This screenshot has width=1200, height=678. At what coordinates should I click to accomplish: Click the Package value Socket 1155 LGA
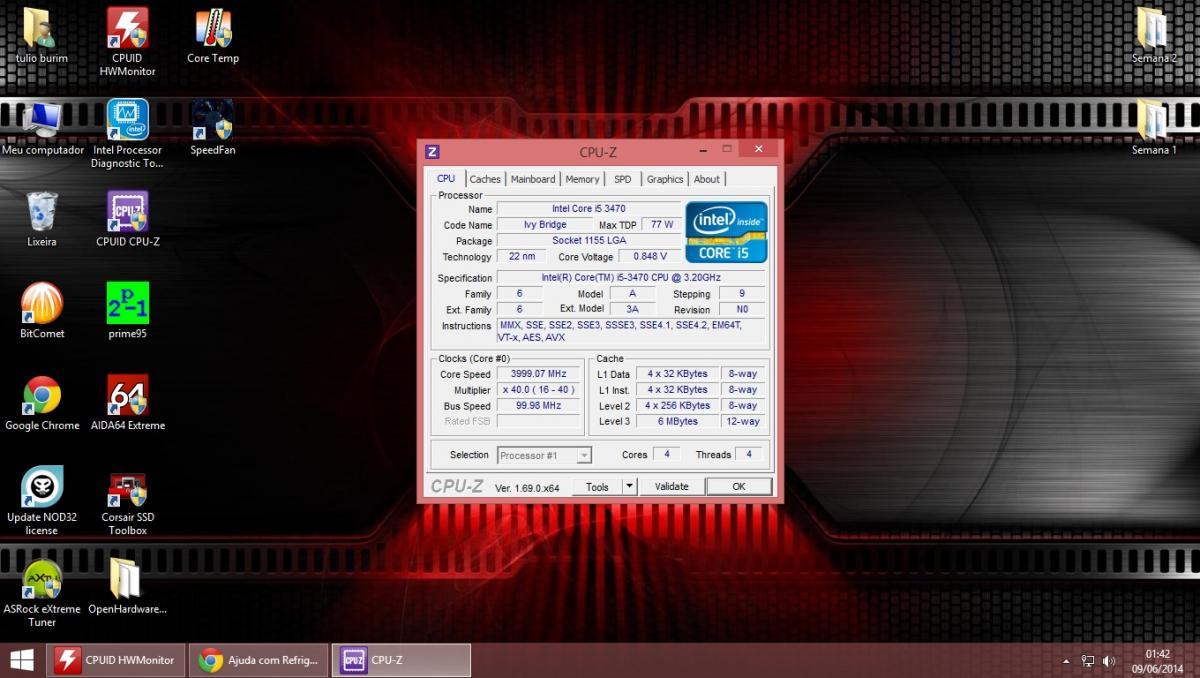point(589,241)
